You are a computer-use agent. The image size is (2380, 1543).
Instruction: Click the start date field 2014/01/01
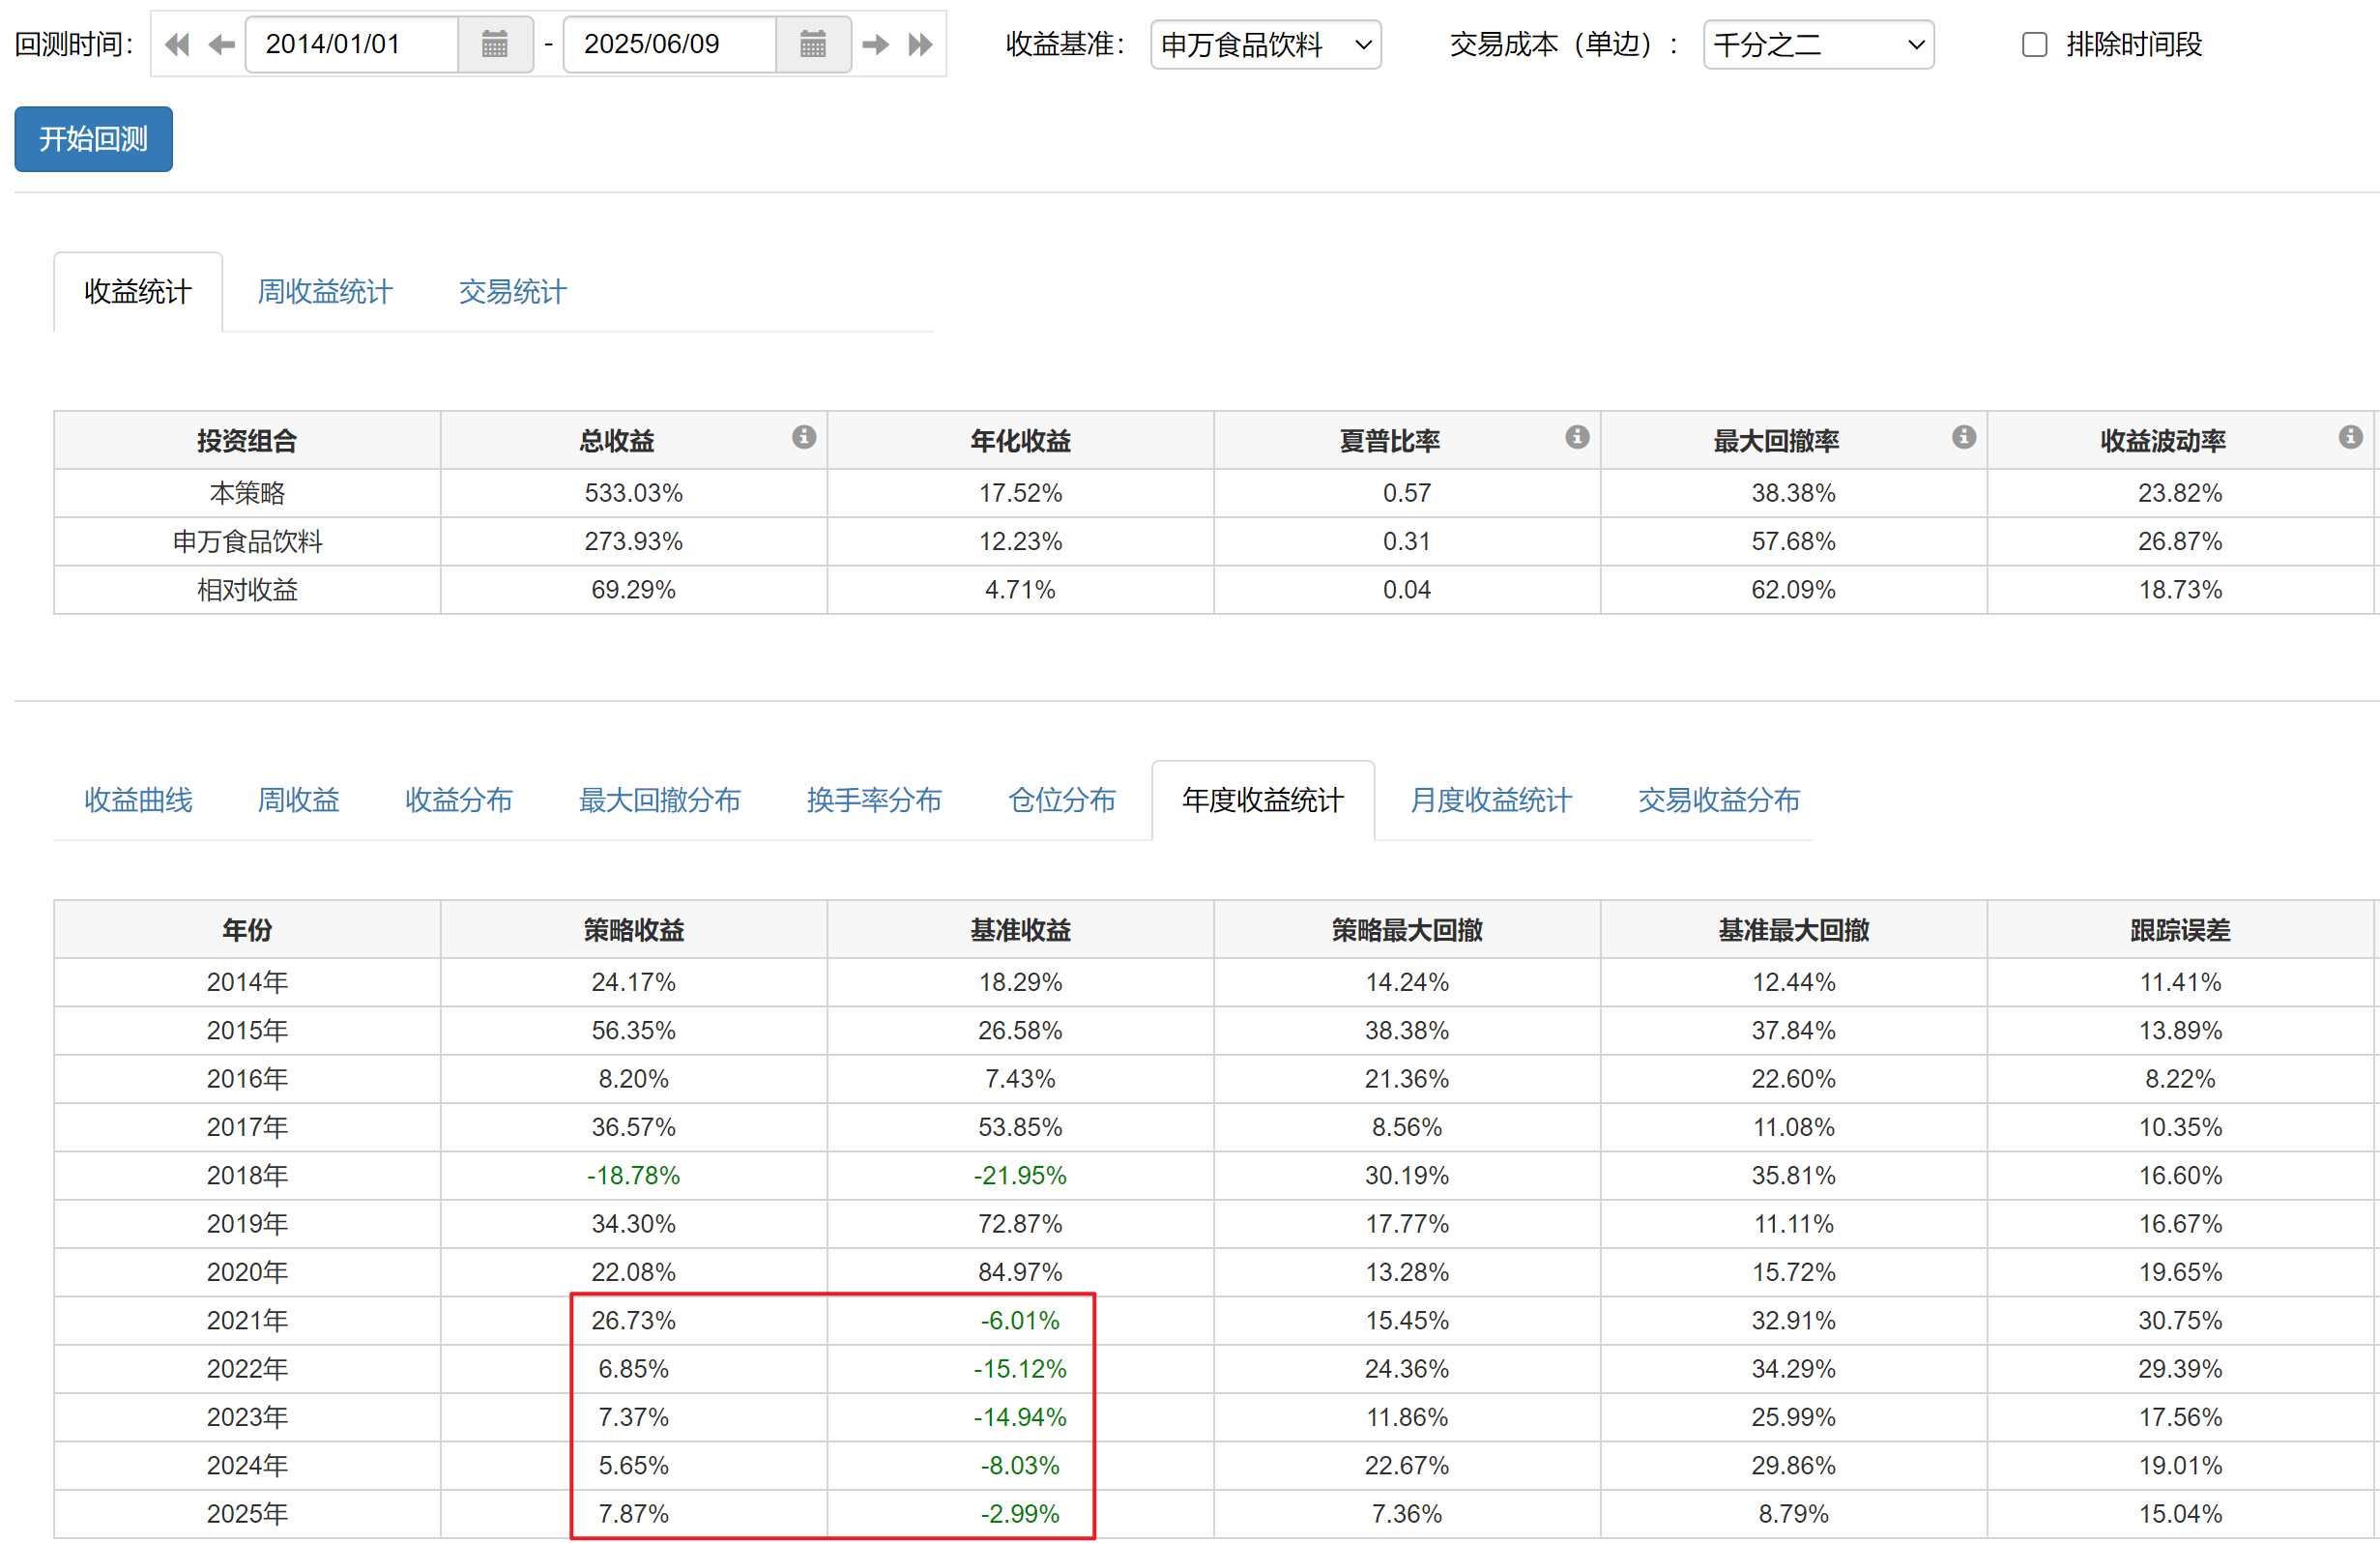pyautogui.click(x=351, y=44)
